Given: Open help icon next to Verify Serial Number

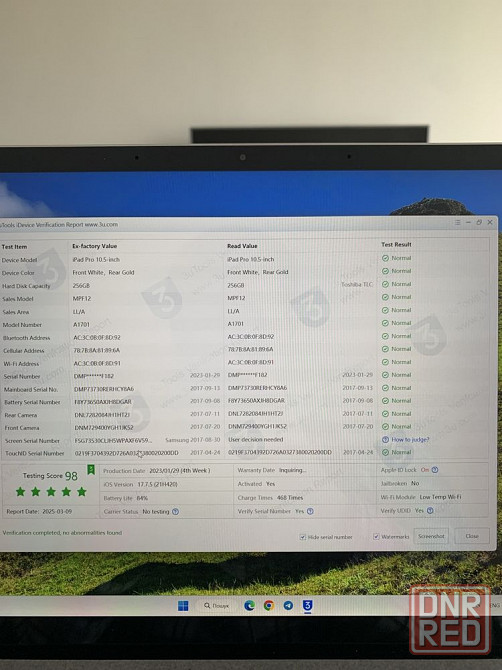Looking at the screenshot, I should point(310,511).
